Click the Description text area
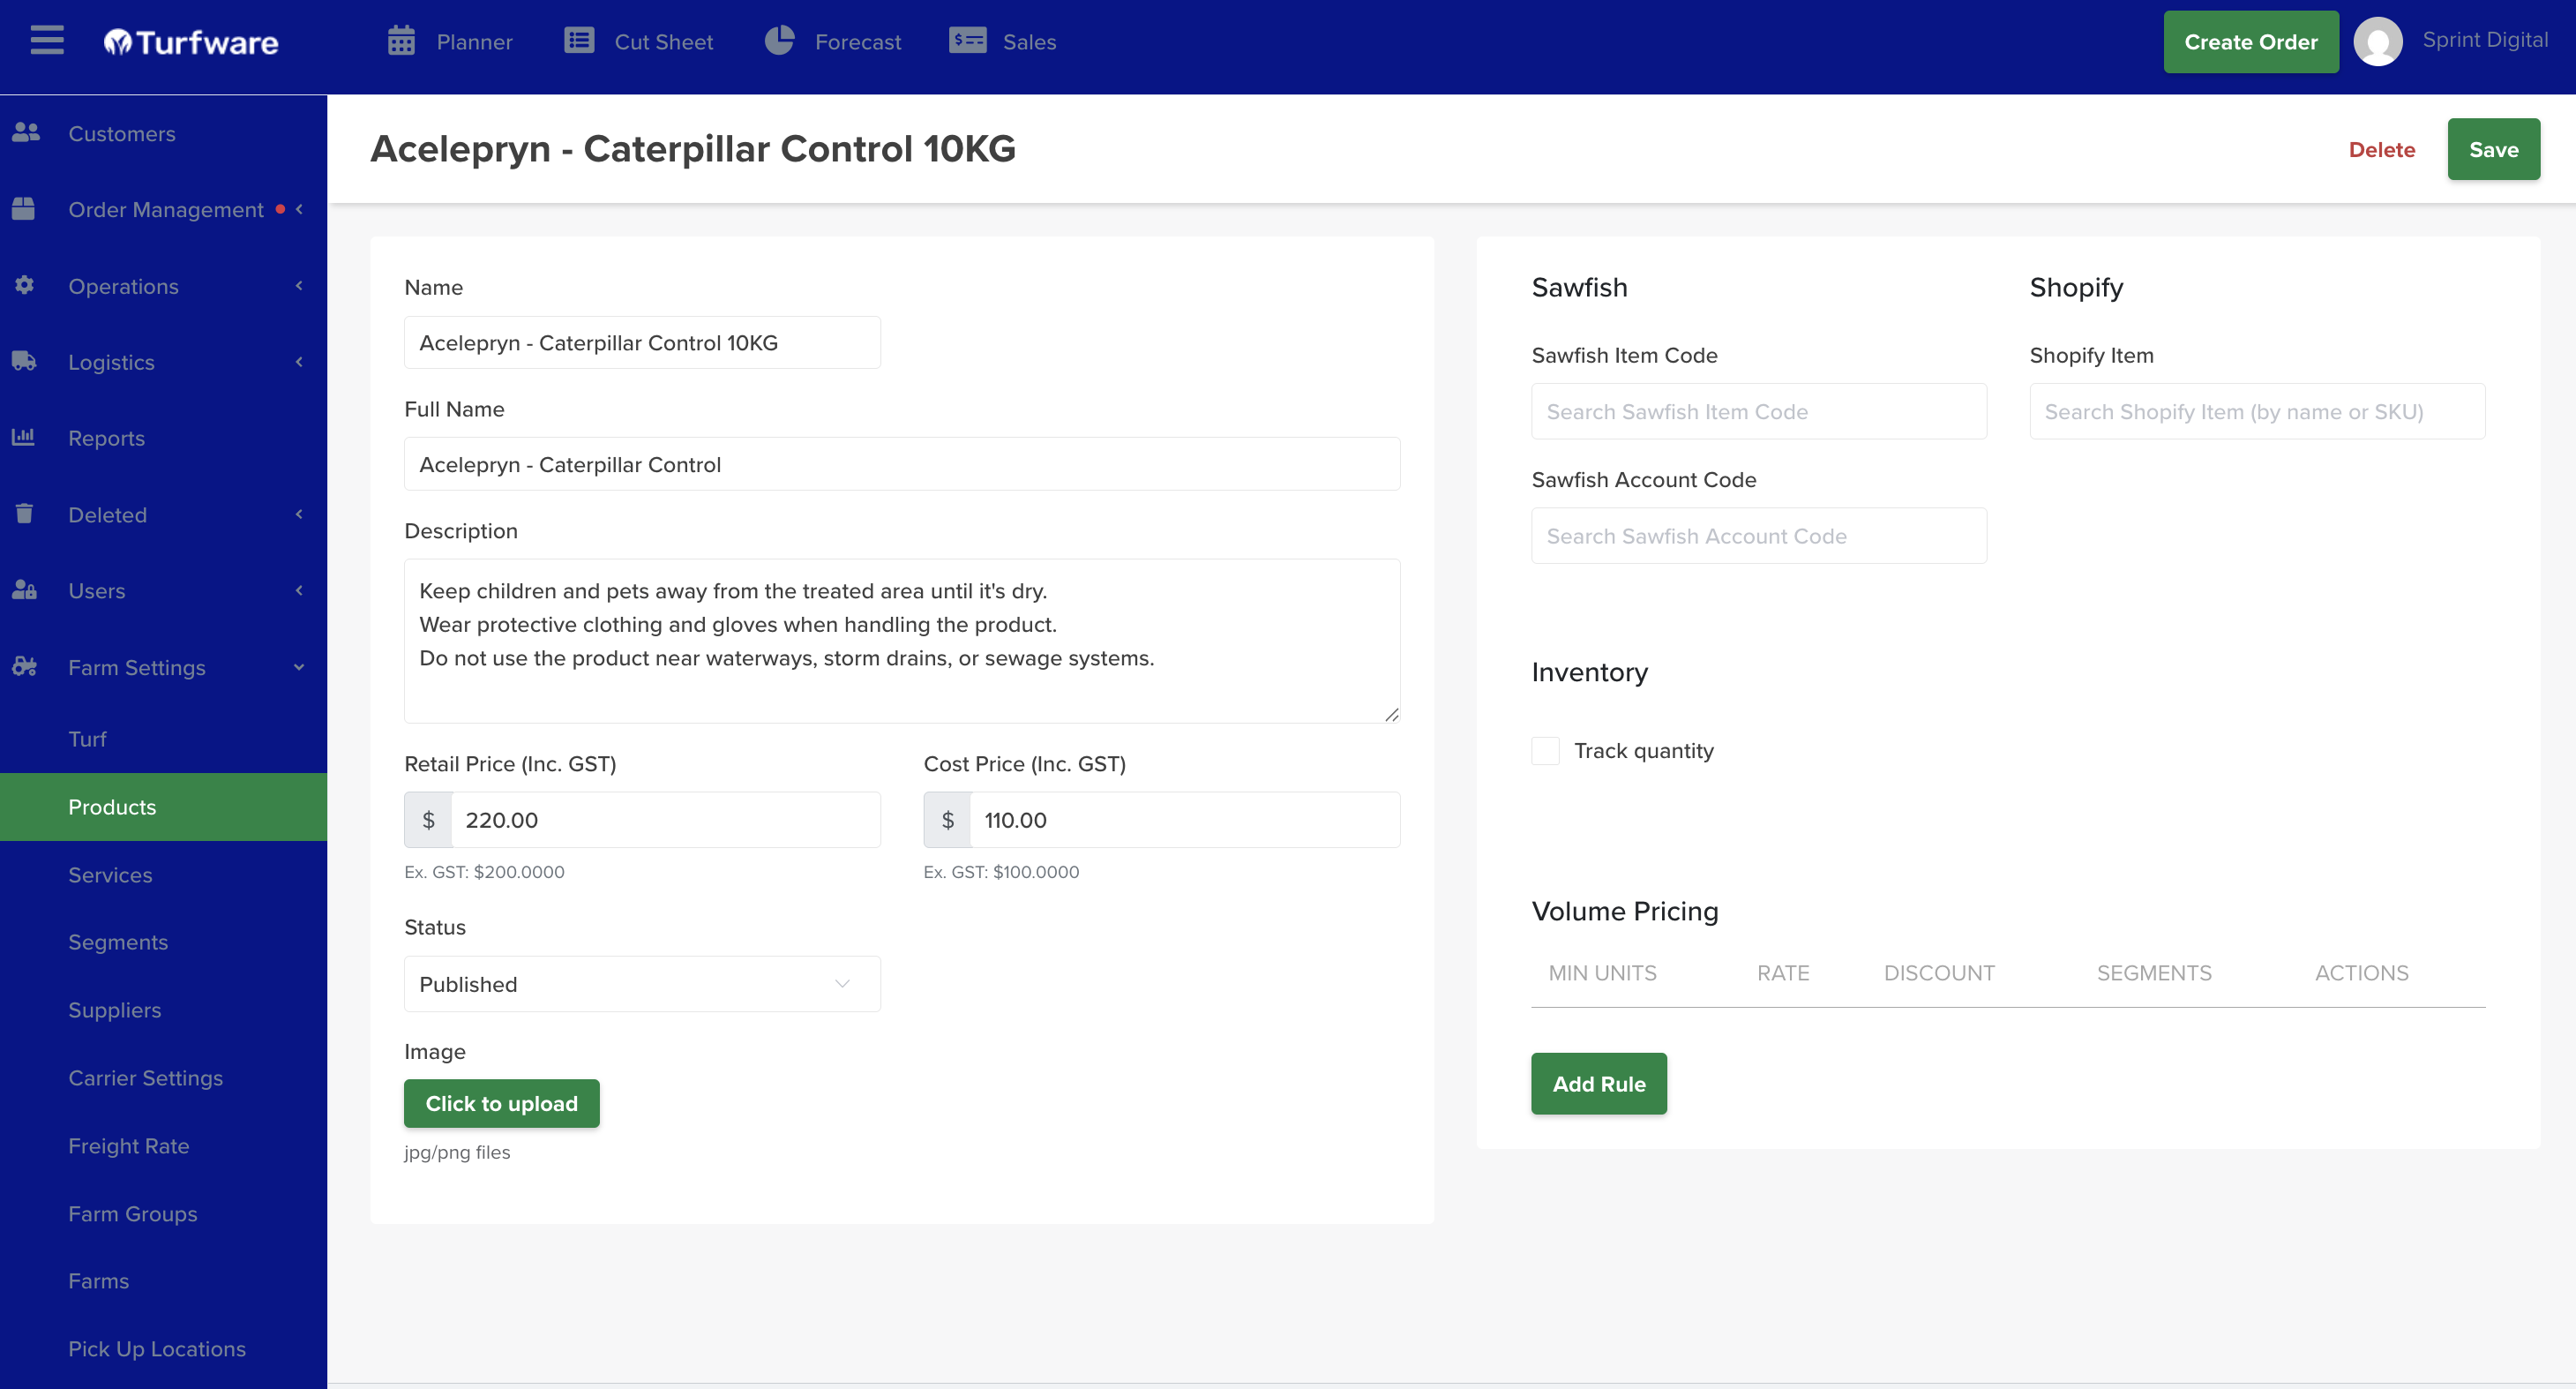Image resolution: width=2576 pixels, height=1389 pixels. coord(901,641)
